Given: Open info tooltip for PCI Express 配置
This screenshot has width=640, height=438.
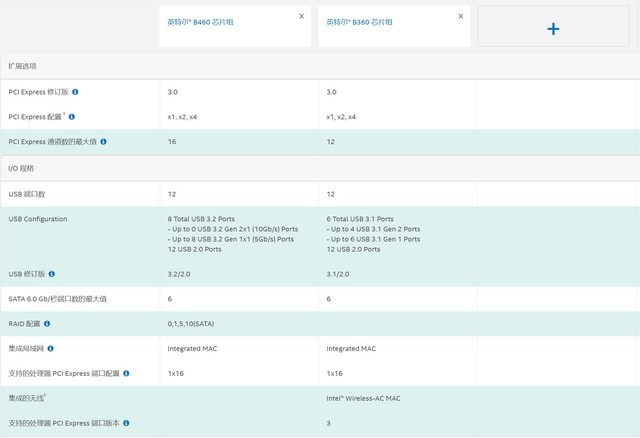Looking at the screenshot, I should pyautogui.click(x=72, y=117).
